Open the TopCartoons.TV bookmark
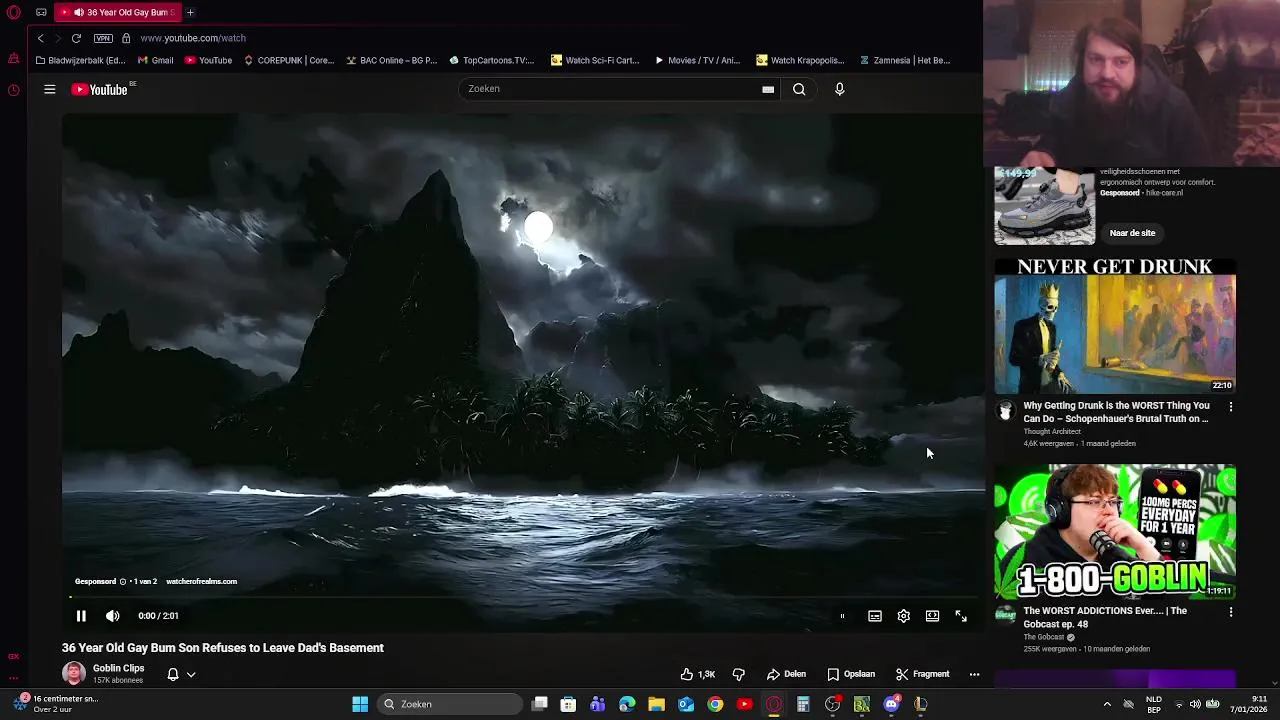 click(491, 60)
